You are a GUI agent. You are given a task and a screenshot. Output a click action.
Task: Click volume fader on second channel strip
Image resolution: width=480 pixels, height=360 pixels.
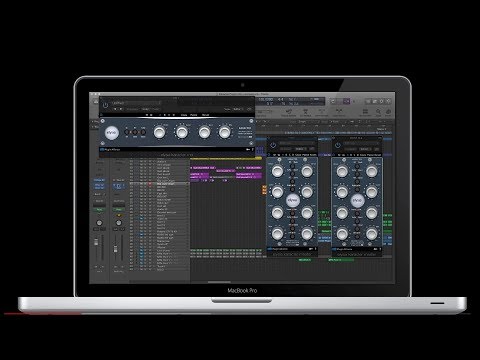(116, 249)
